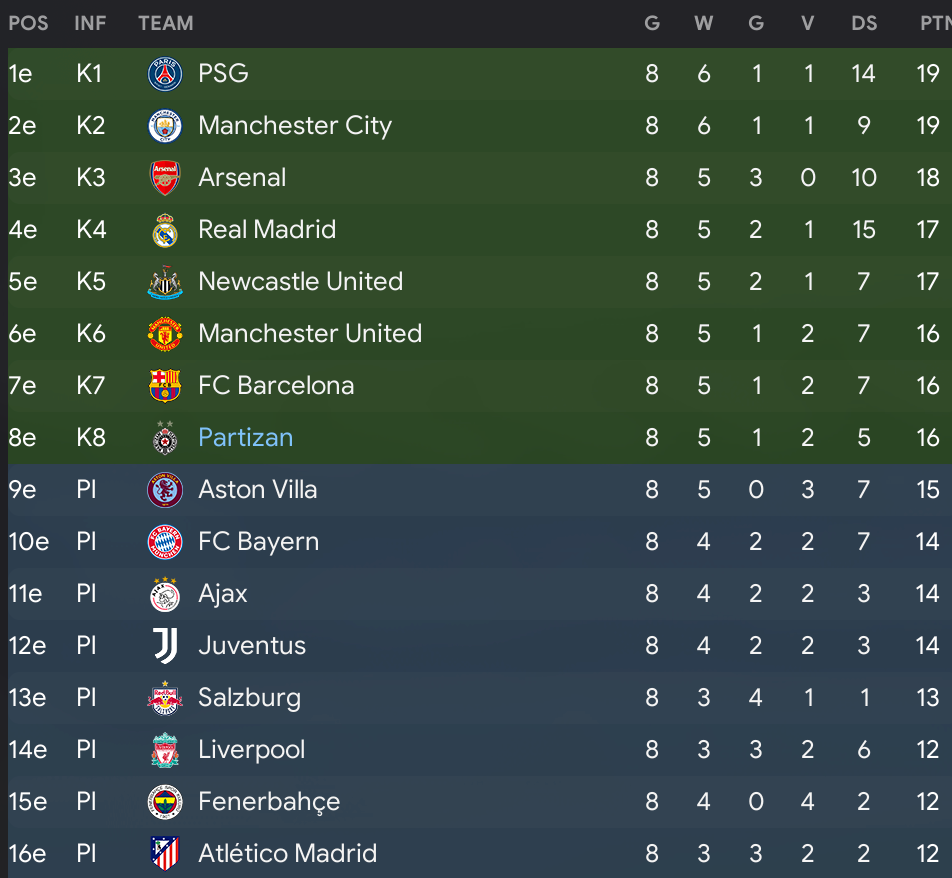Click the PSG club crest
Viewport: 952px width, 878px height.
pos(165,74)
